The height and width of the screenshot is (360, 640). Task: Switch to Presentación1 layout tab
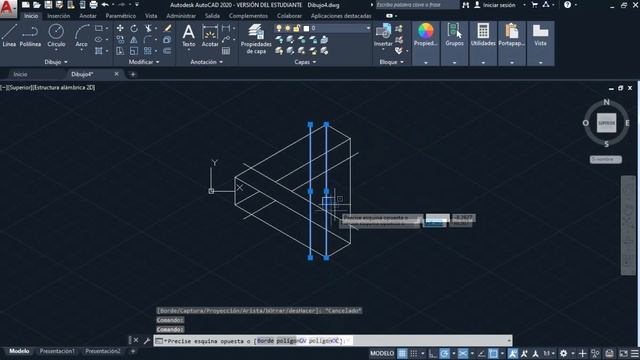tap(57, 351)
